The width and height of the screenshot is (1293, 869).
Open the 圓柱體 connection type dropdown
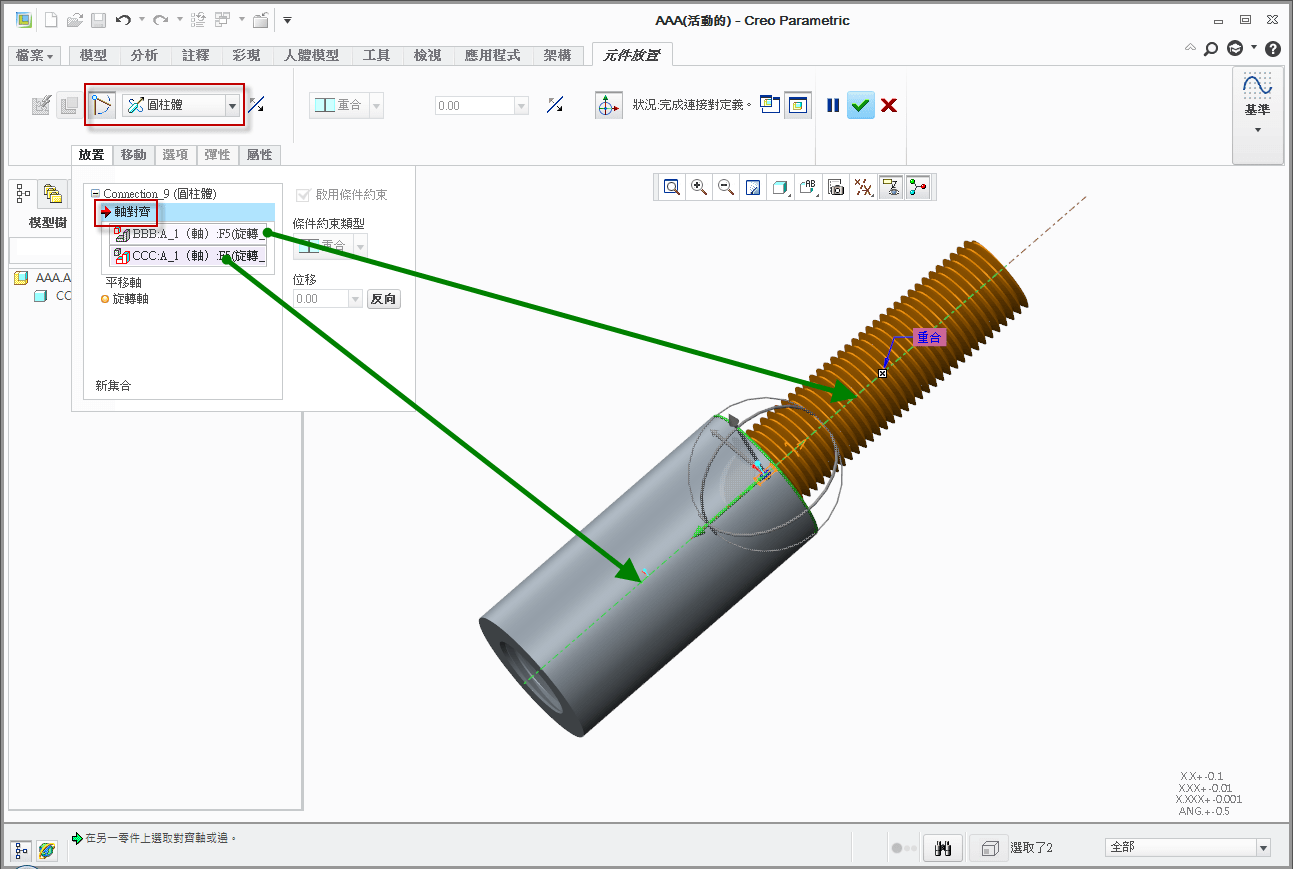tap(232, 105)
